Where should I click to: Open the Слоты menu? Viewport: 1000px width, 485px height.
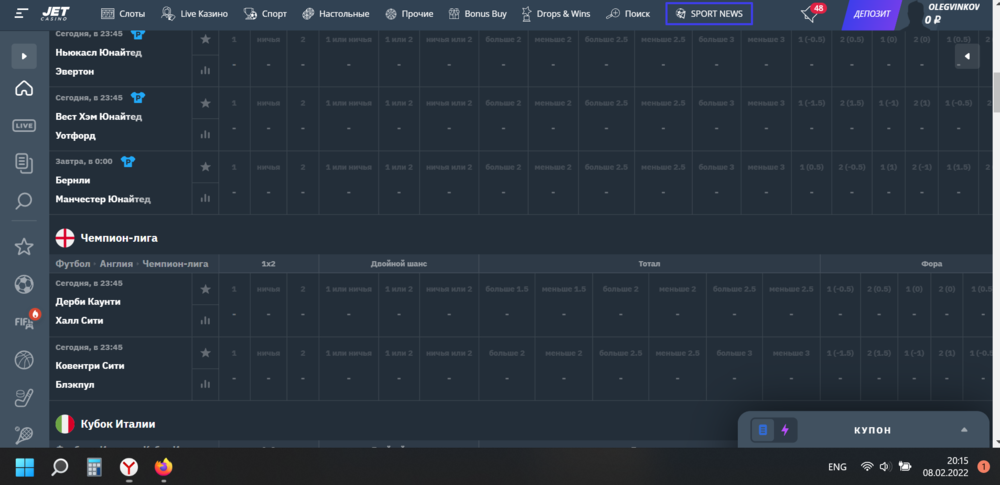pos(123,13)
